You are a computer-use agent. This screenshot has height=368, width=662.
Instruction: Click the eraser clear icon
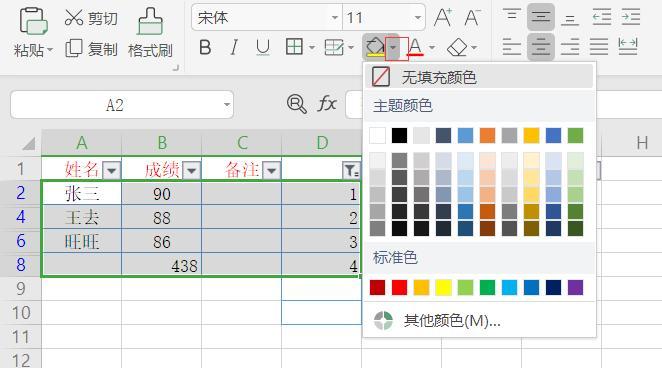tap(457, 47)
